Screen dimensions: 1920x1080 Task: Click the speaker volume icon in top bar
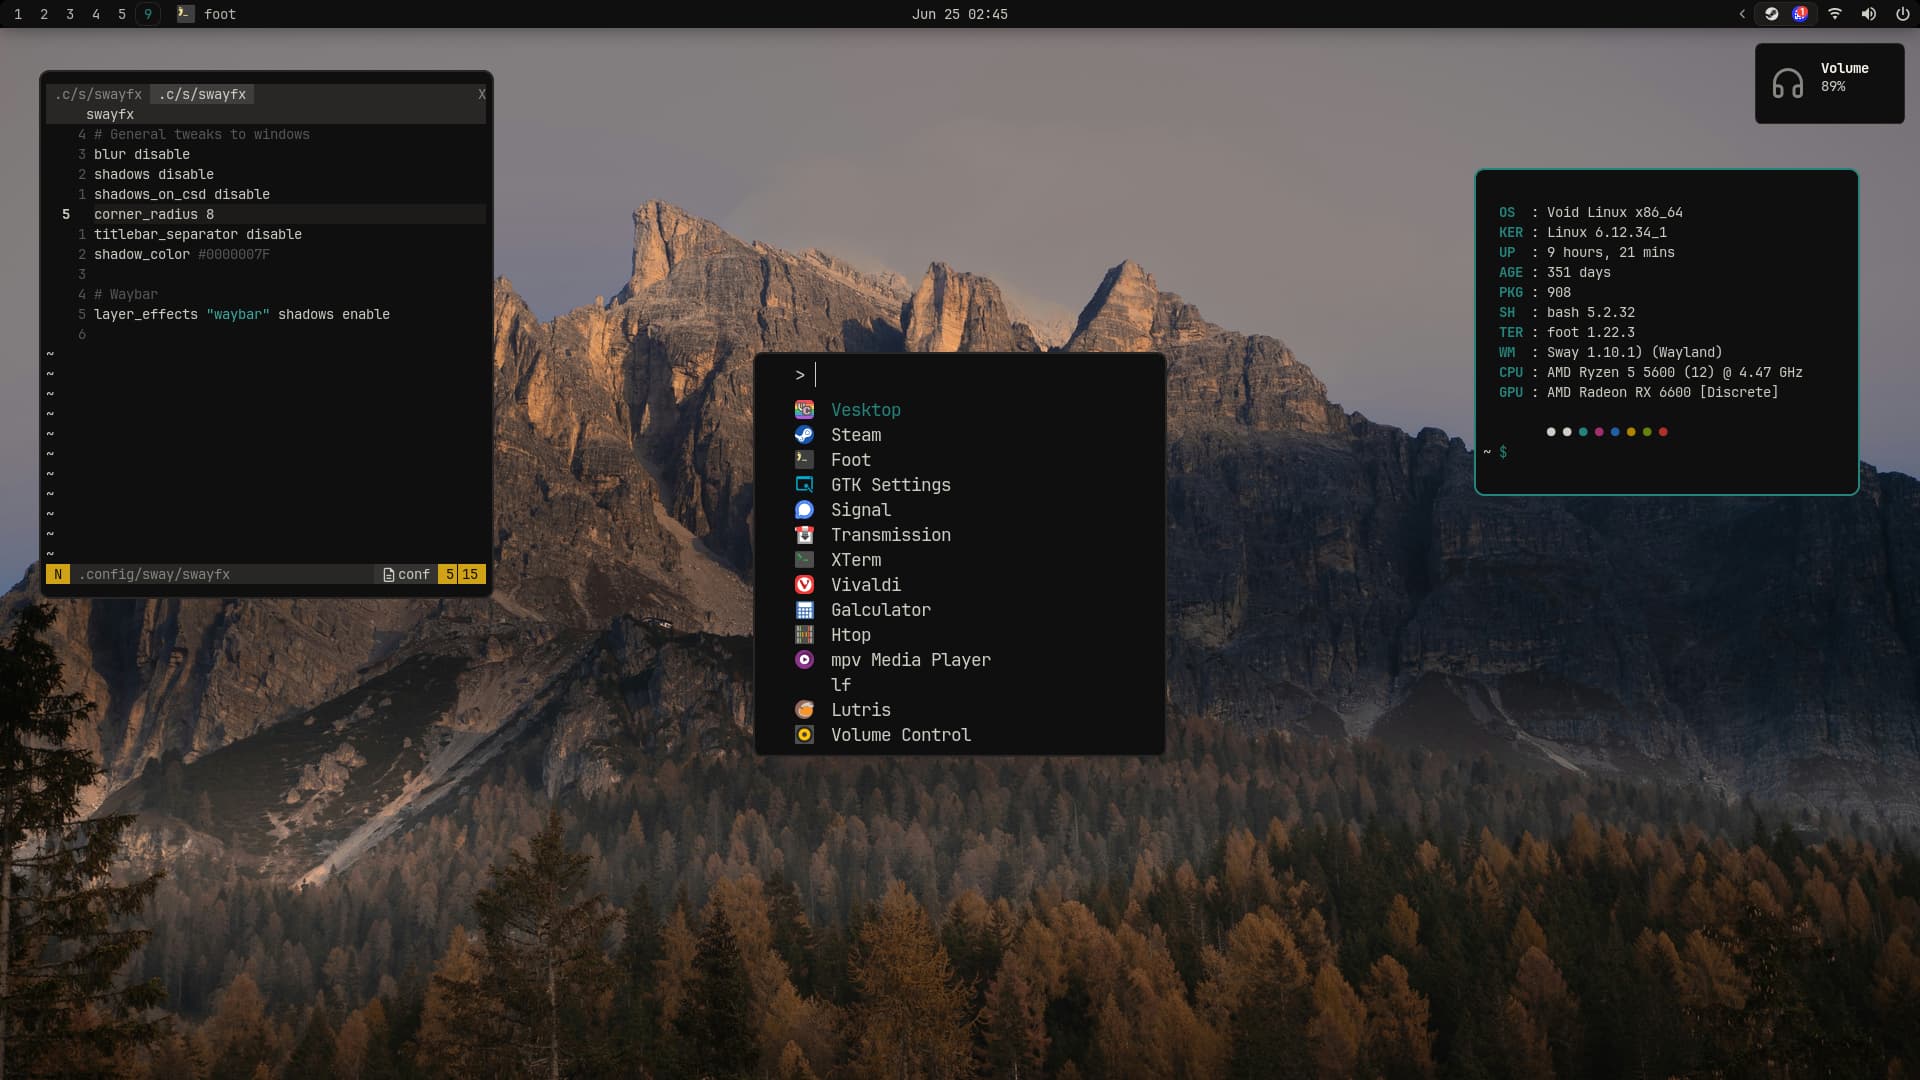coord(1868,14)
